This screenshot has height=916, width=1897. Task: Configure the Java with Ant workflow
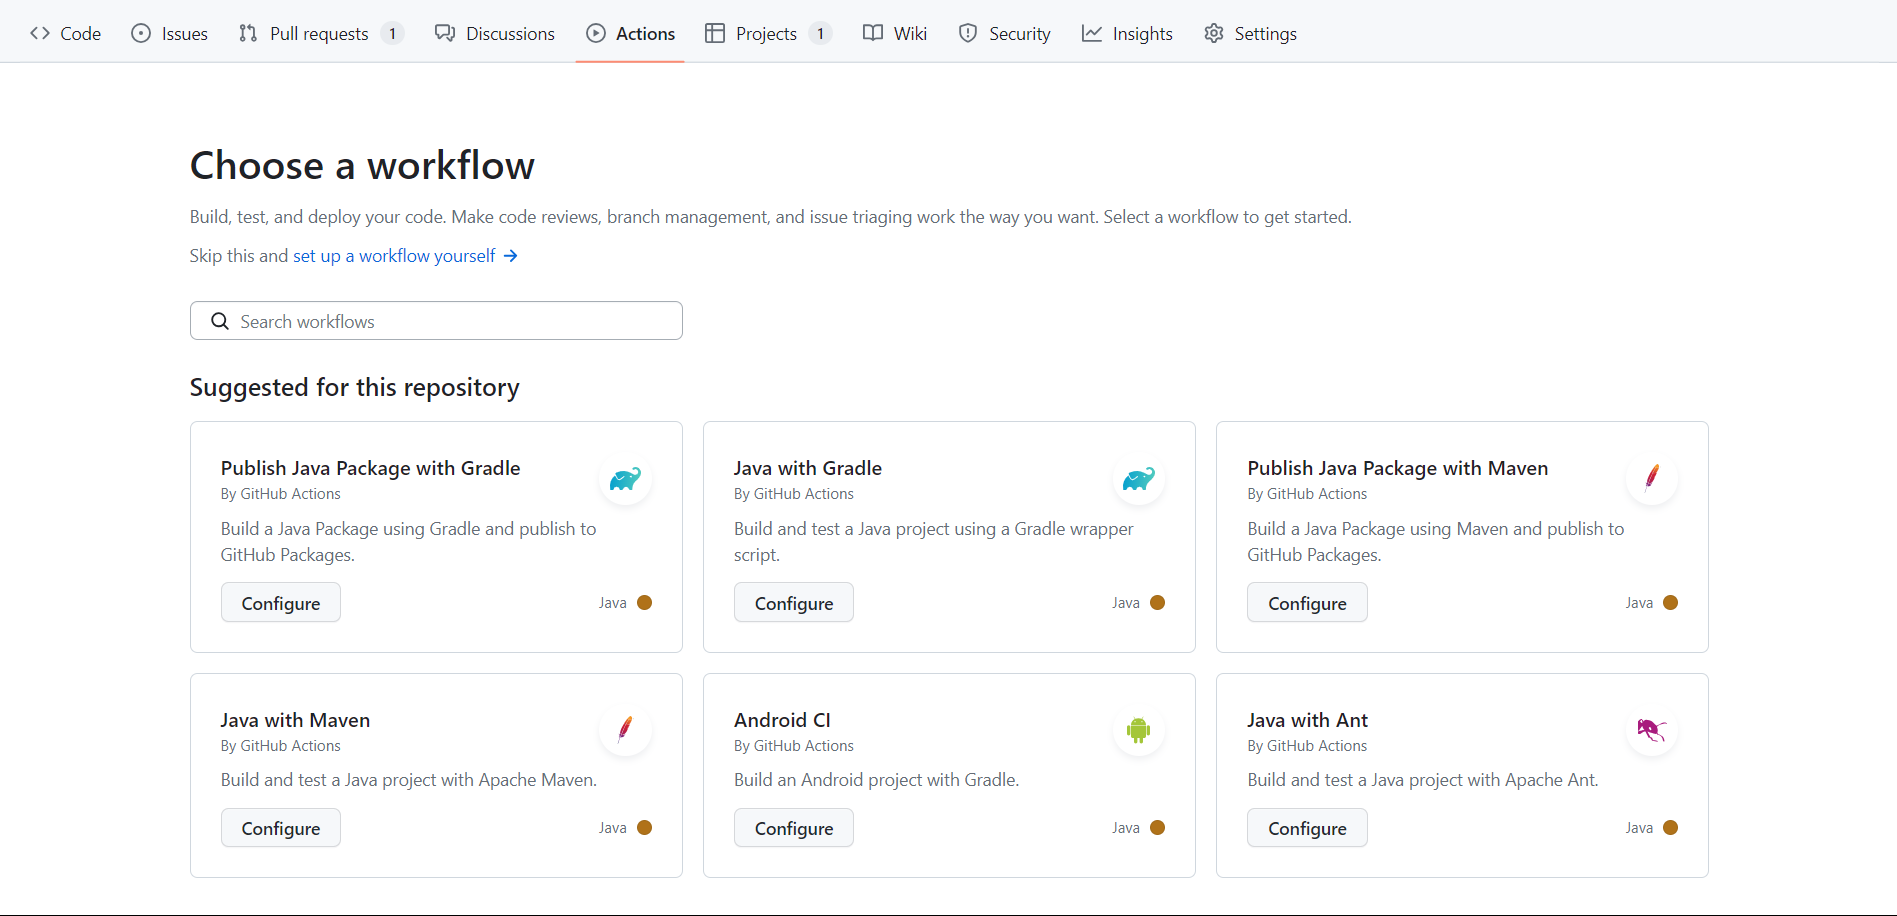[1307, 828]
